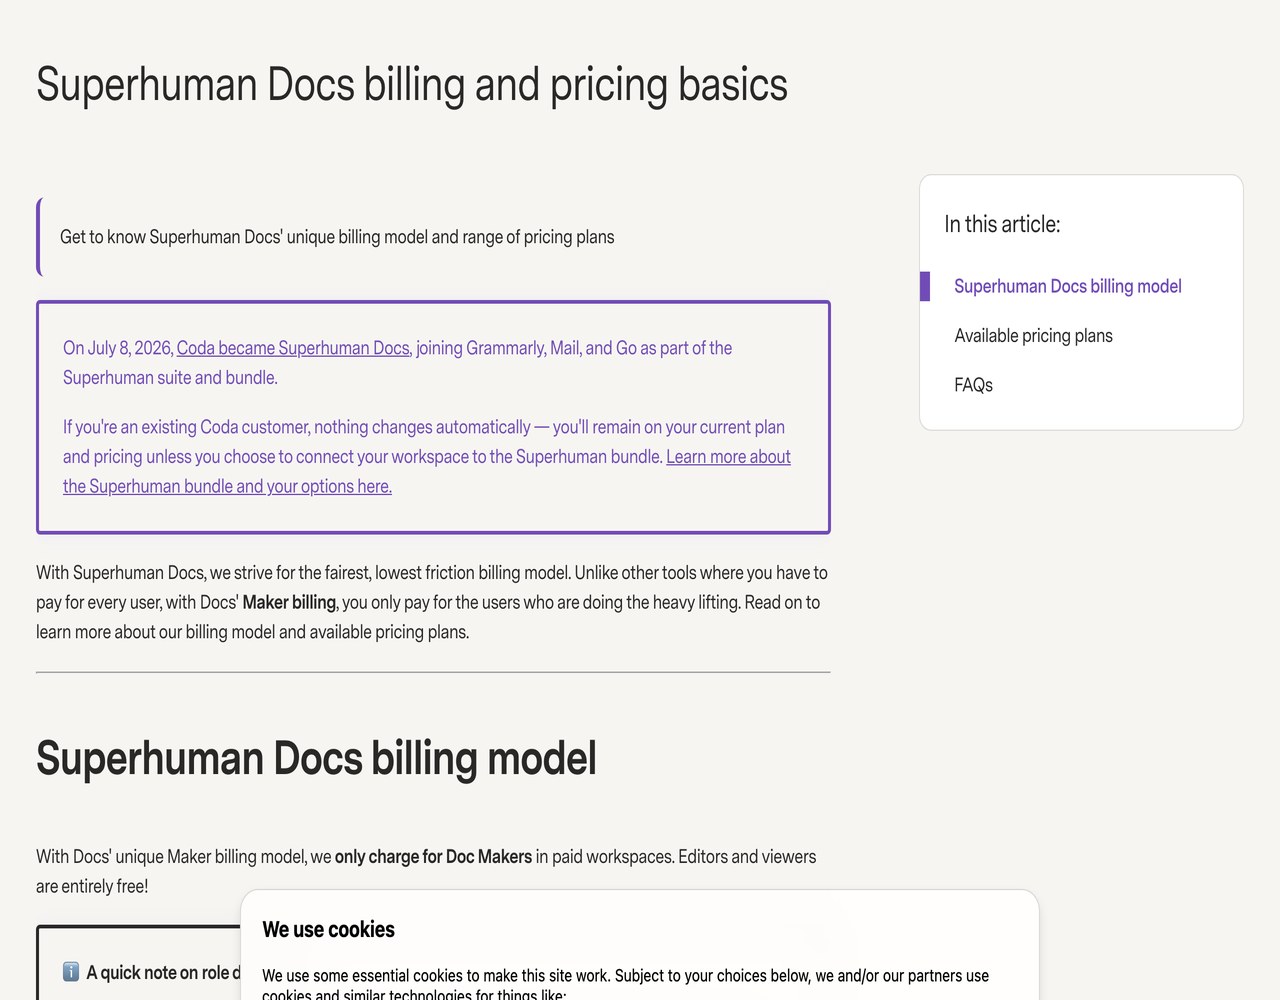1280x1000 pixels.
Task: Go to 'Available pricing plans' section
Action: point(1033,336)
